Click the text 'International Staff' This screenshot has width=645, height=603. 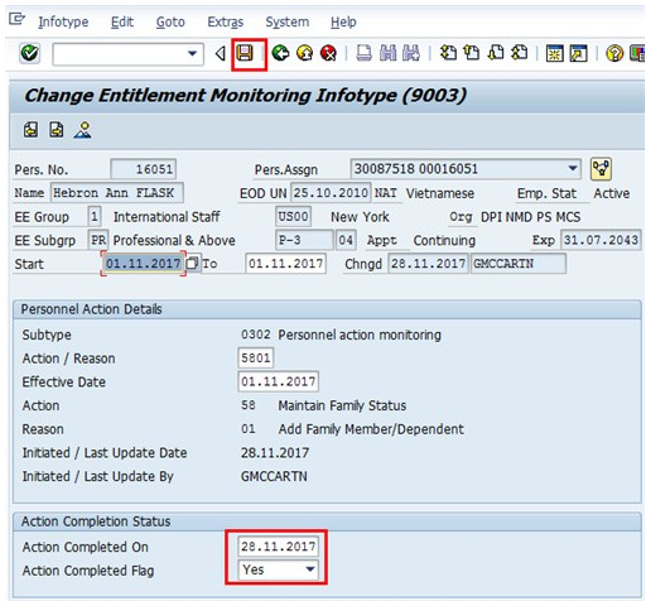(167, 217)
